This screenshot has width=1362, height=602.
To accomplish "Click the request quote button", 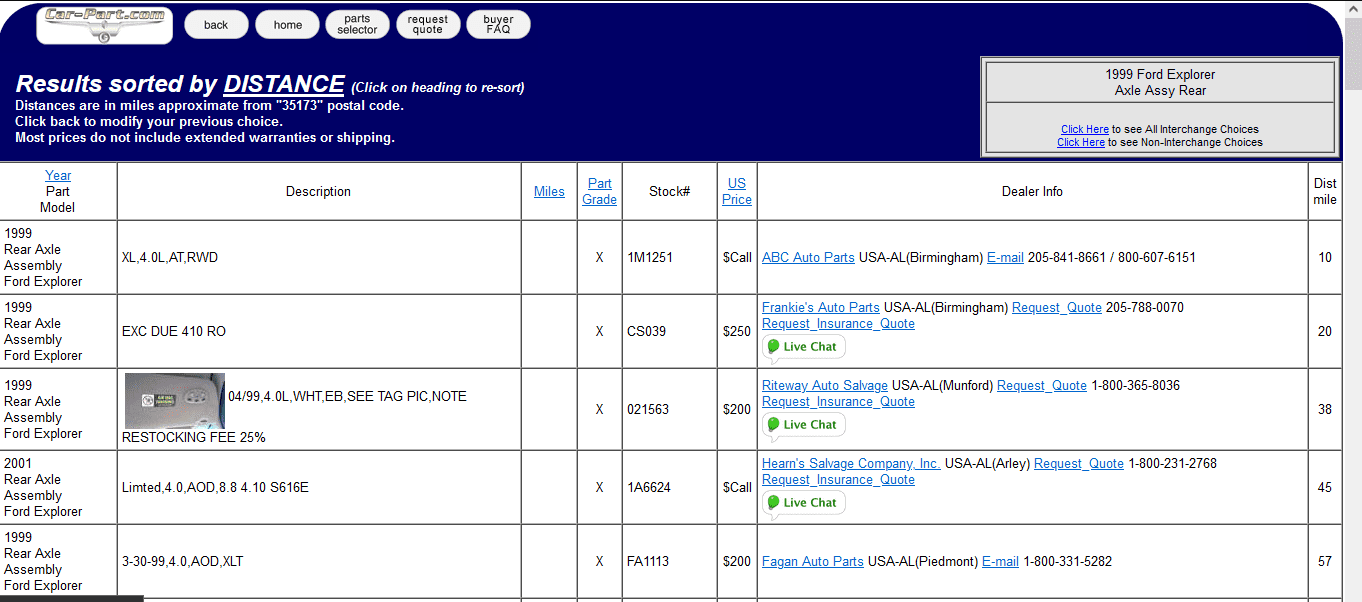I will point(427,25).
